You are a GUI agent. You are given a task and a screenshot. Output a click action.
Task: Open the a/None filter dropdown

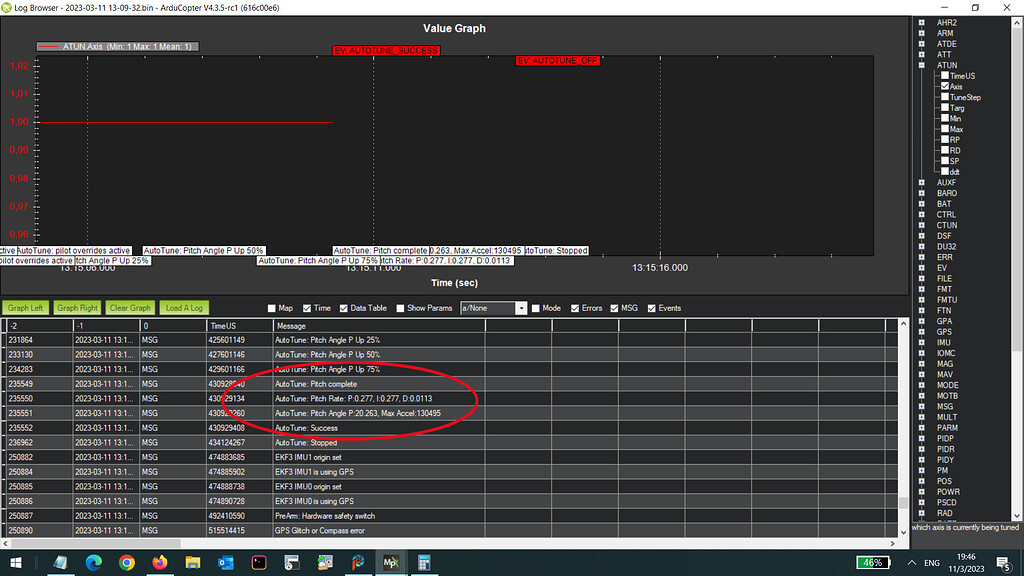click(520, 308)
